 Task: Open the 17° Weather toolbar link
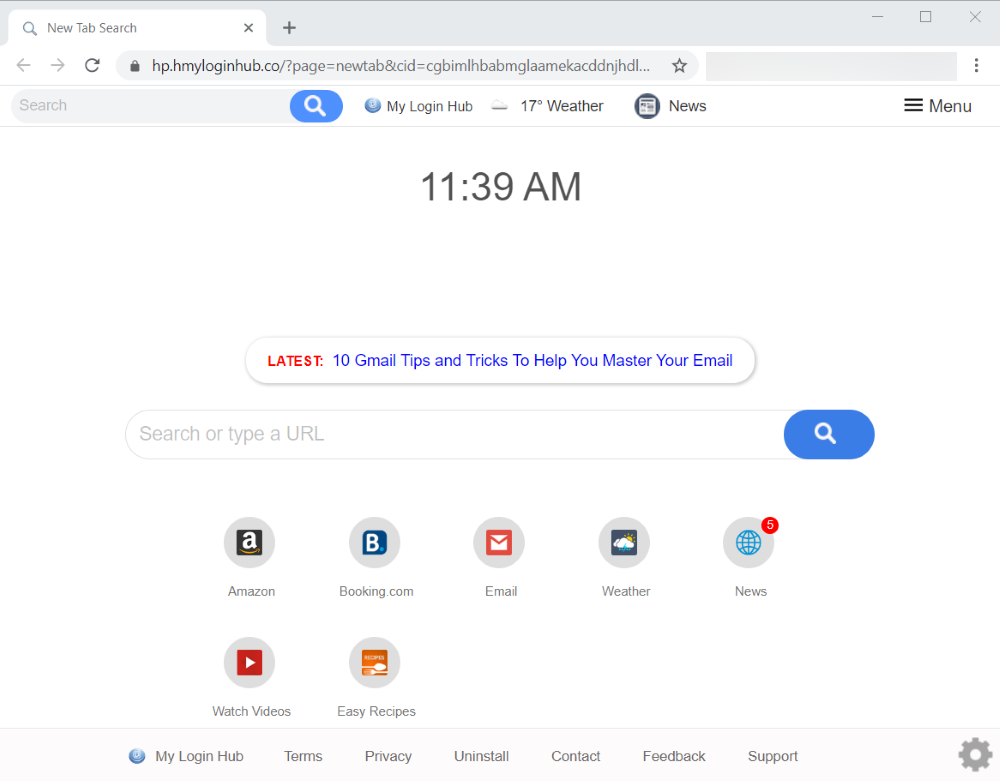click(x=561, y=106)
